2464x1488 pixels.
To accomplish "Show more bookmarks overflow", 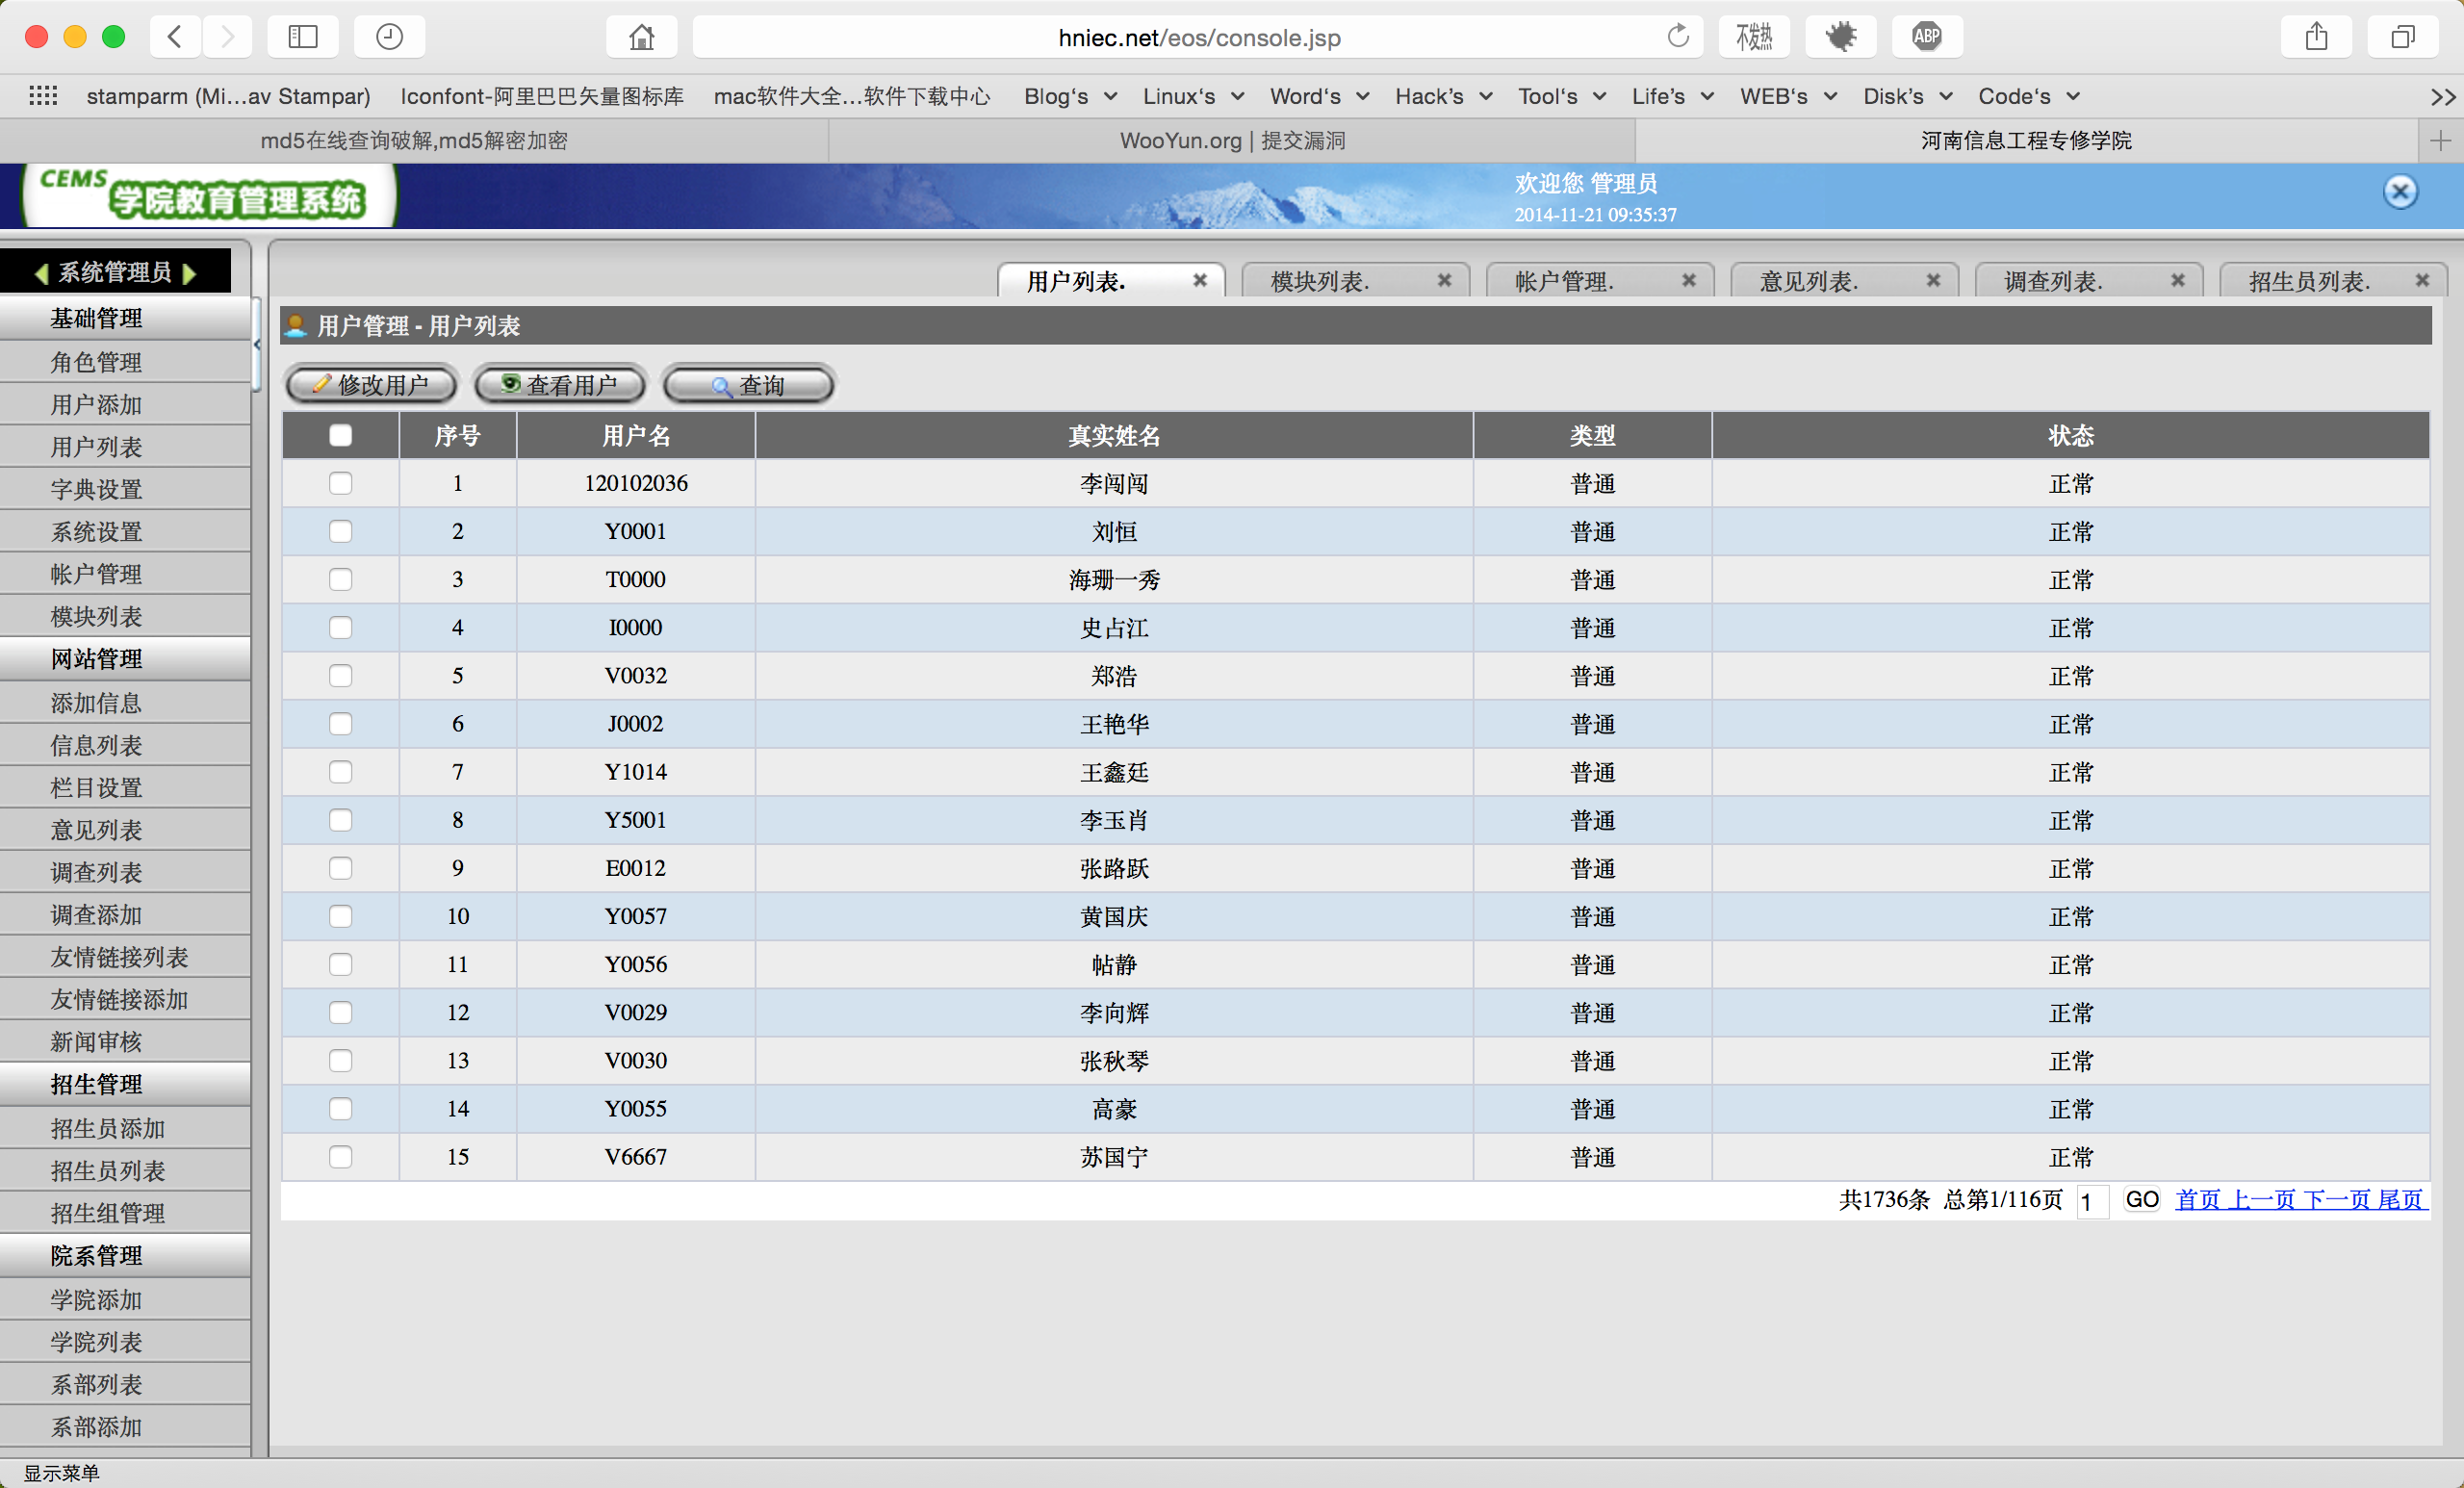I will pyautogui.click(x=2443, y=97).
